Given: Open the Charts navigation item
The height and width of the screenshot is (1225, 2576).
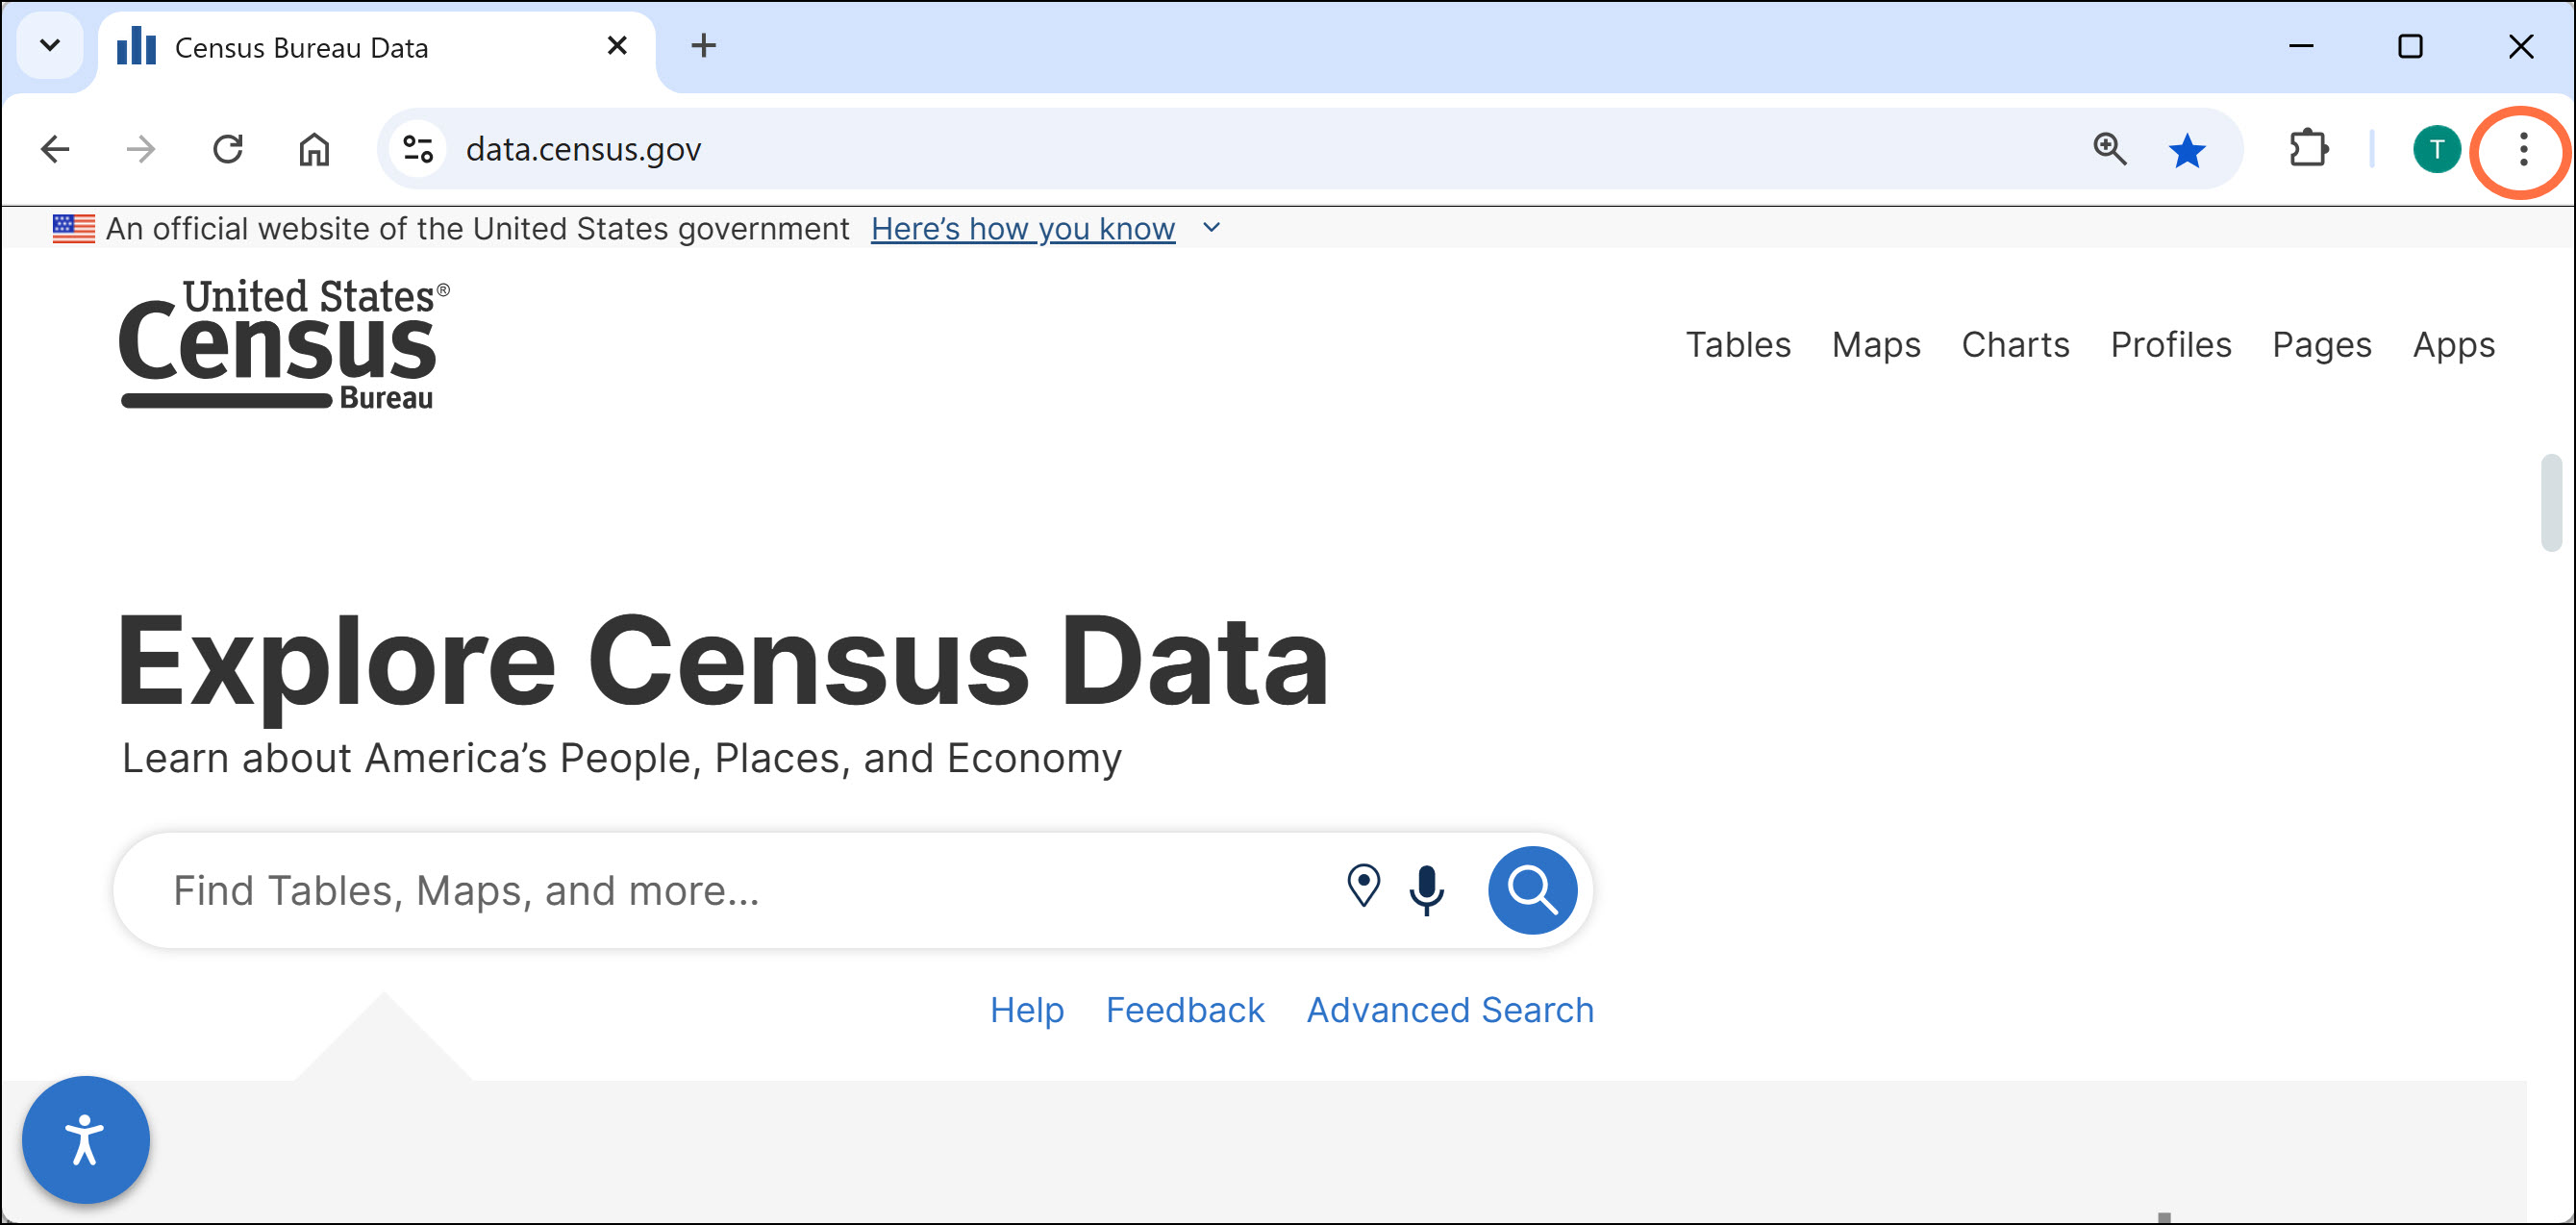Looking at the screenshot, I should tap(2015, 344).
